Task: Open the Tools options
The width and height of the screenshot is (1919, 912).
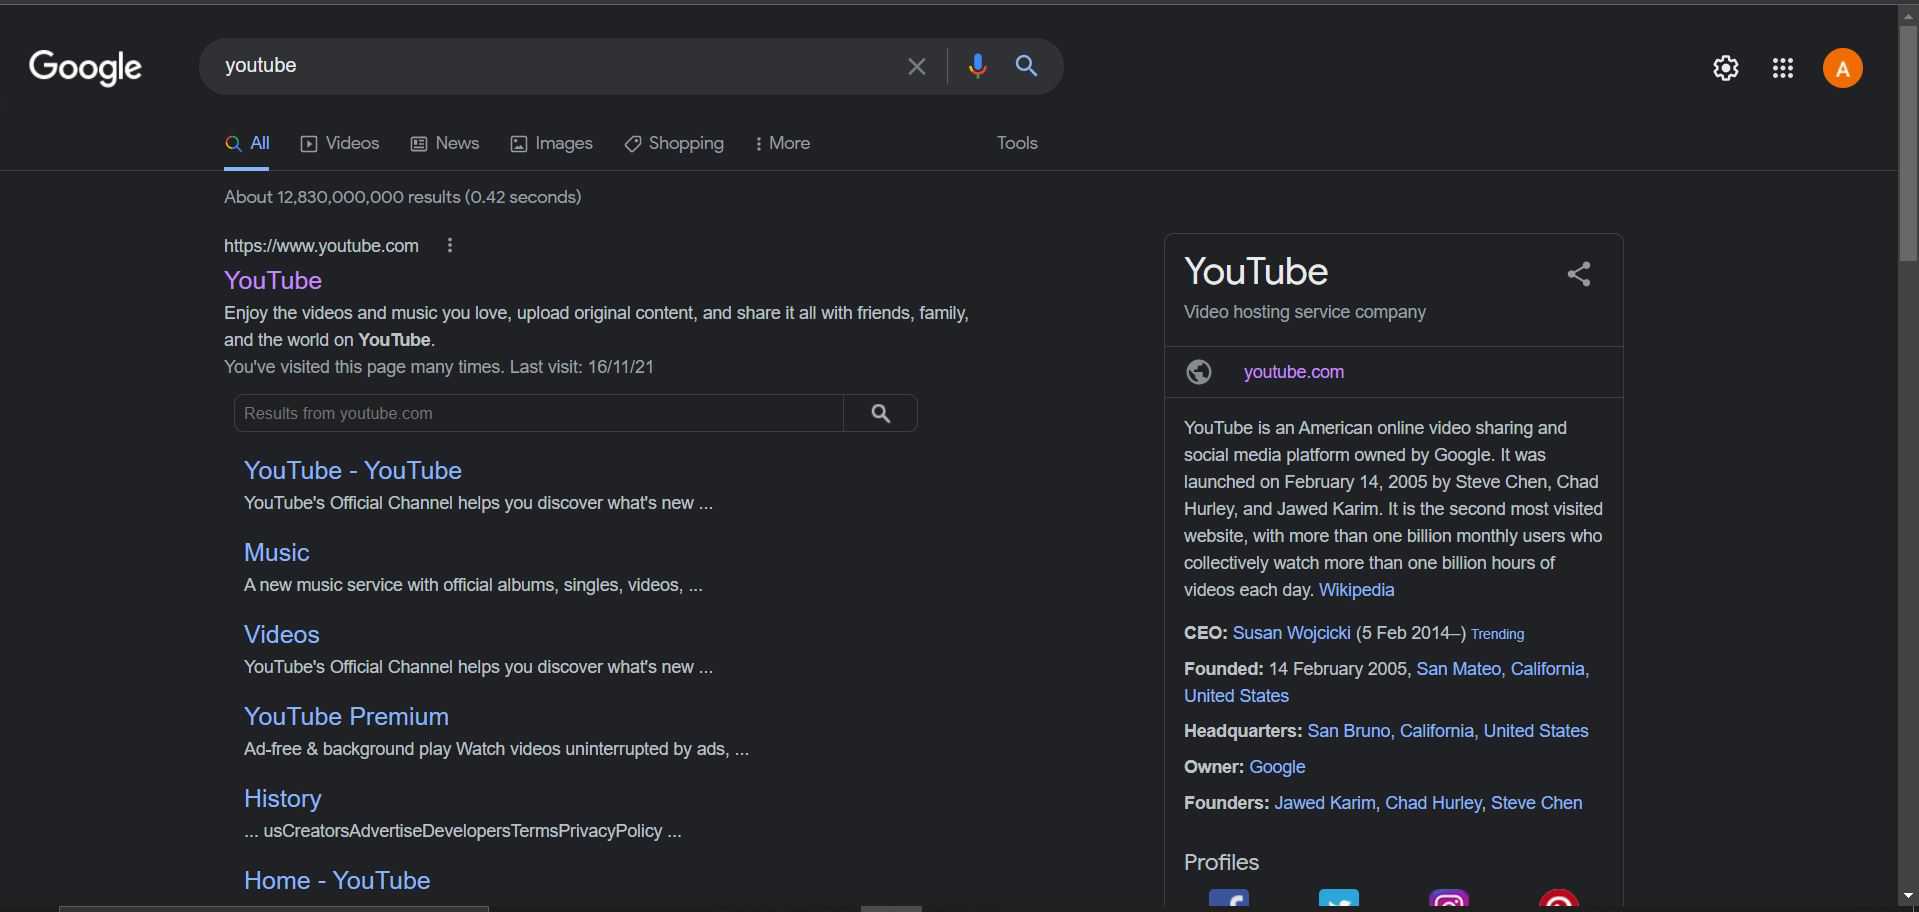Action: tap(1016, 144)
